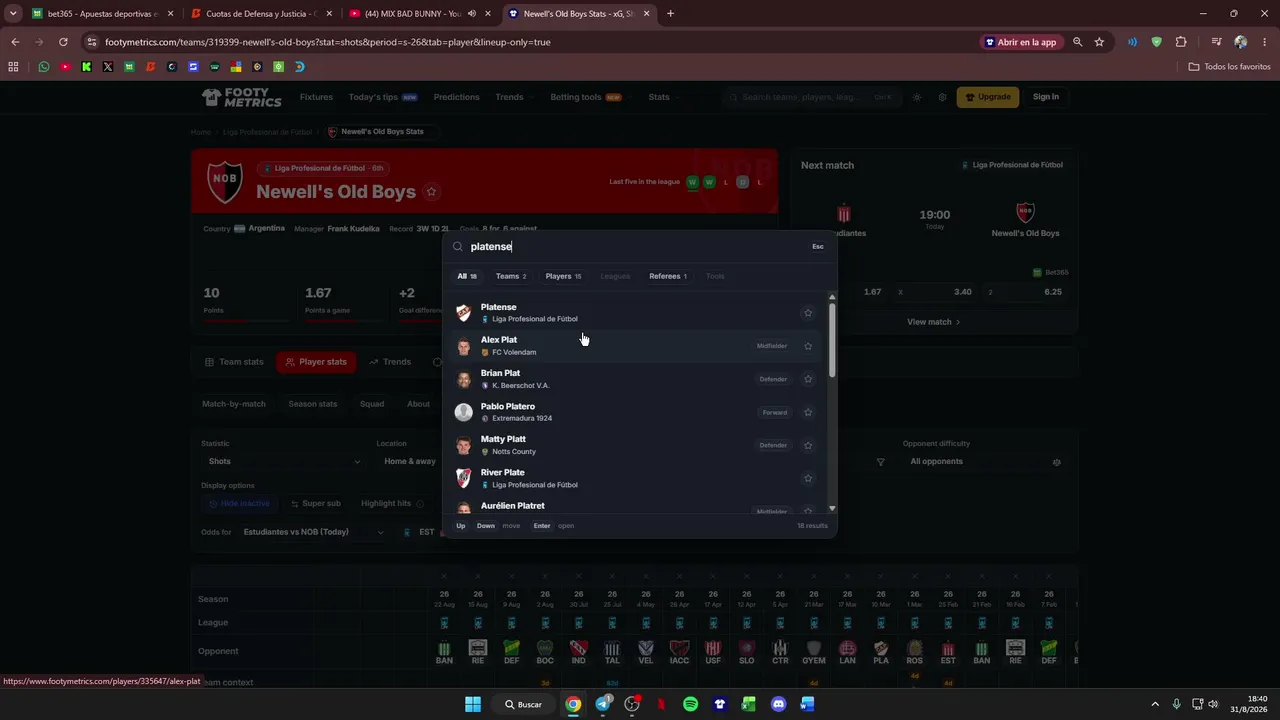The image size is (1280, 720).
Task: Filter search results to Teams
Action: [511, 276]
